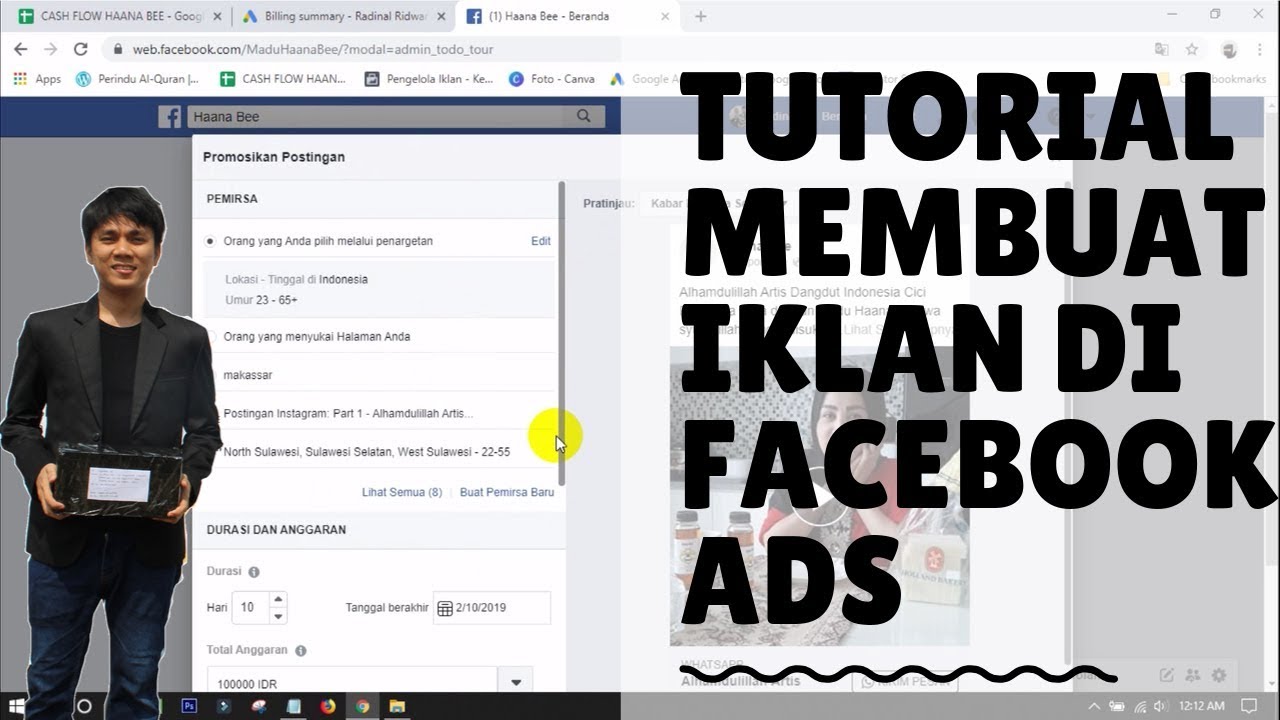Open Pengelola Iklan bookmark
Image resolution: width=1280 pixels, height=720 pixels.
pos(429,79)
